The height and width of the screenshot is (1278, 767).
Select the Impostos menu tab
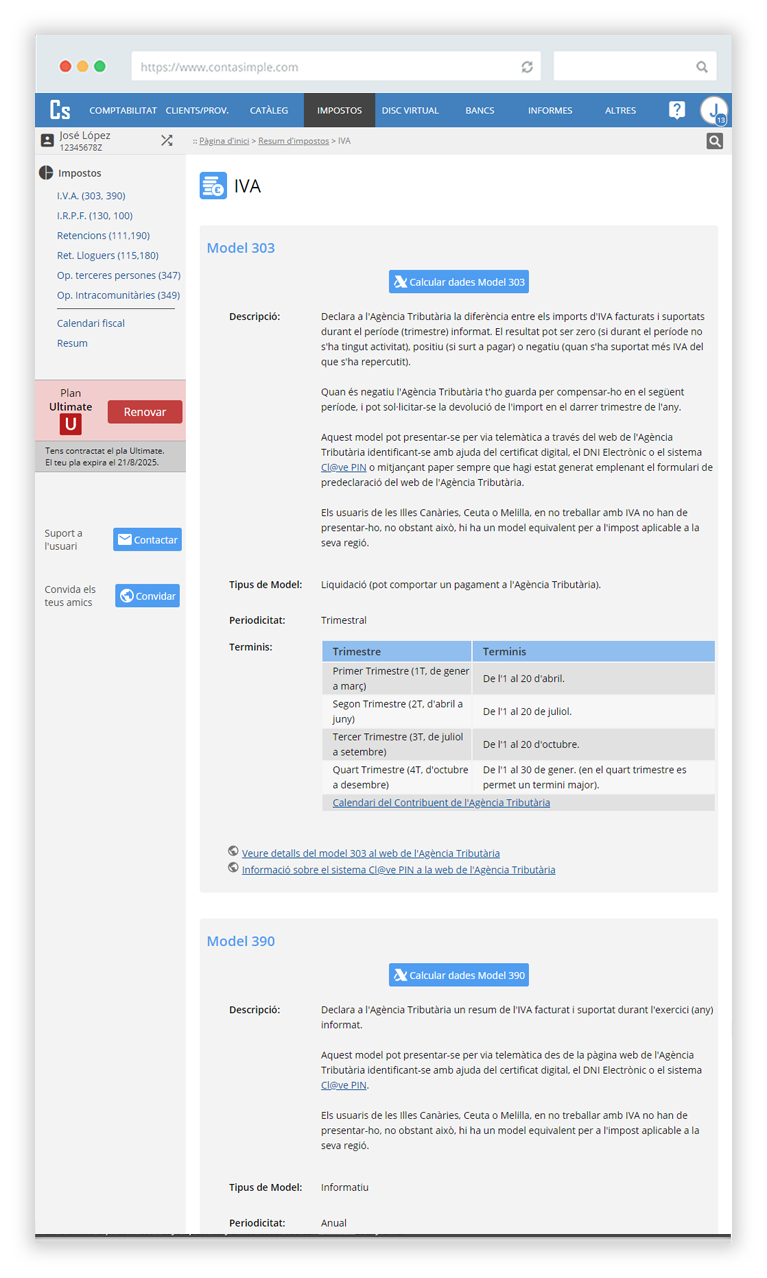tap(339, 111)
